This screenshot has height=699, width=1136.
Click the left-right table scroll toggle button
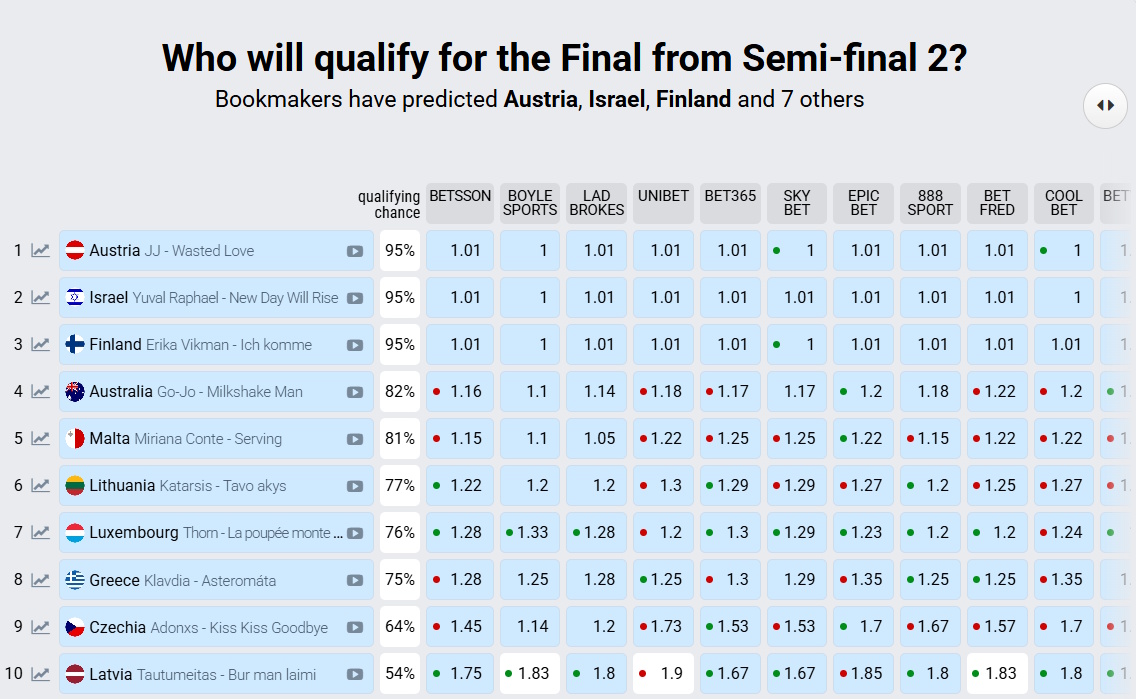1106,106
